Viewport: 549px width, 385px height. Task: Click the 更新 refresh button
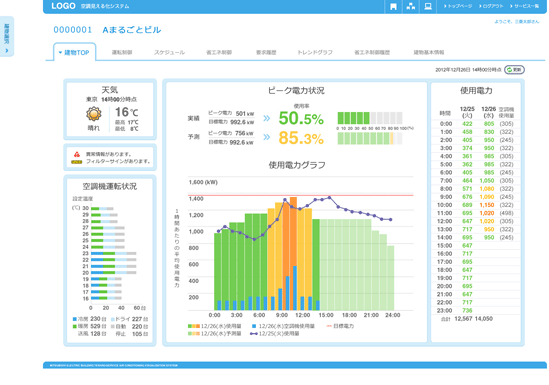(514, 70)
